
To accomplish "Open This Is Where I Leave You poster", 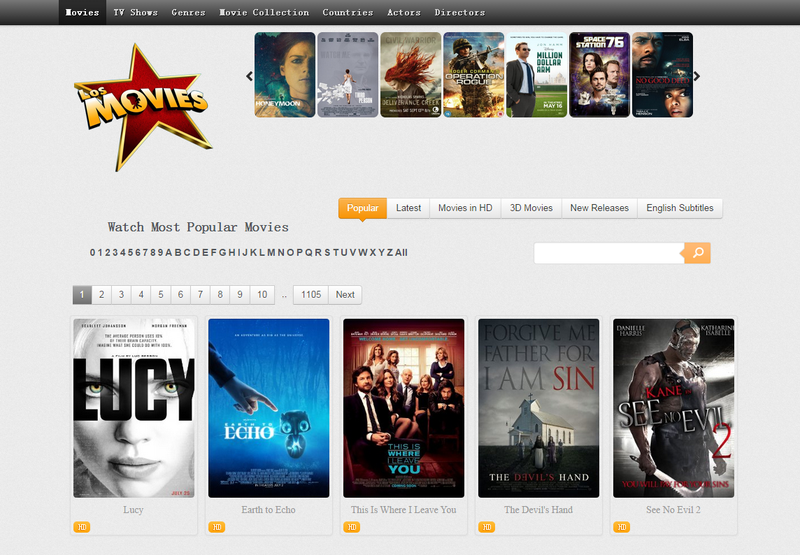I will click(404, 408).
